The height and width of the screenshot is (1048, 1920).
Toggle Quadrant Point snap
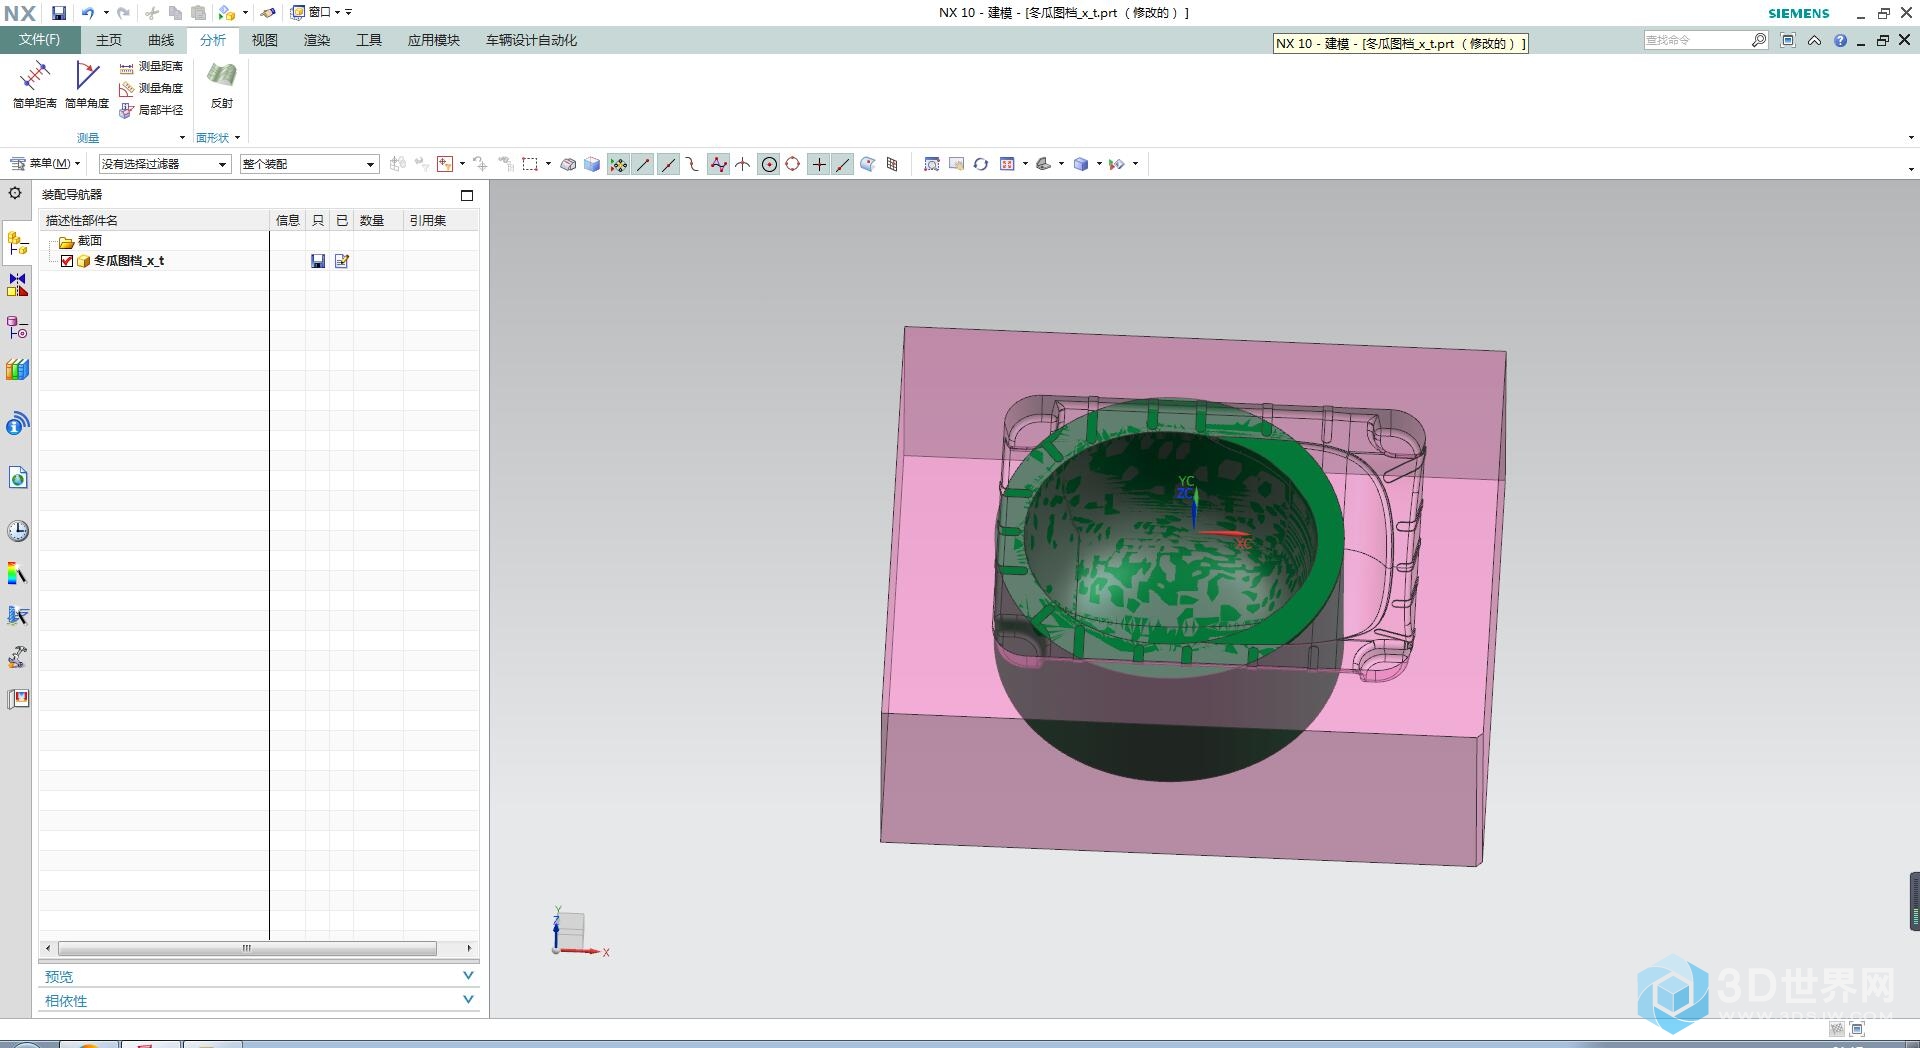[793, 164]
